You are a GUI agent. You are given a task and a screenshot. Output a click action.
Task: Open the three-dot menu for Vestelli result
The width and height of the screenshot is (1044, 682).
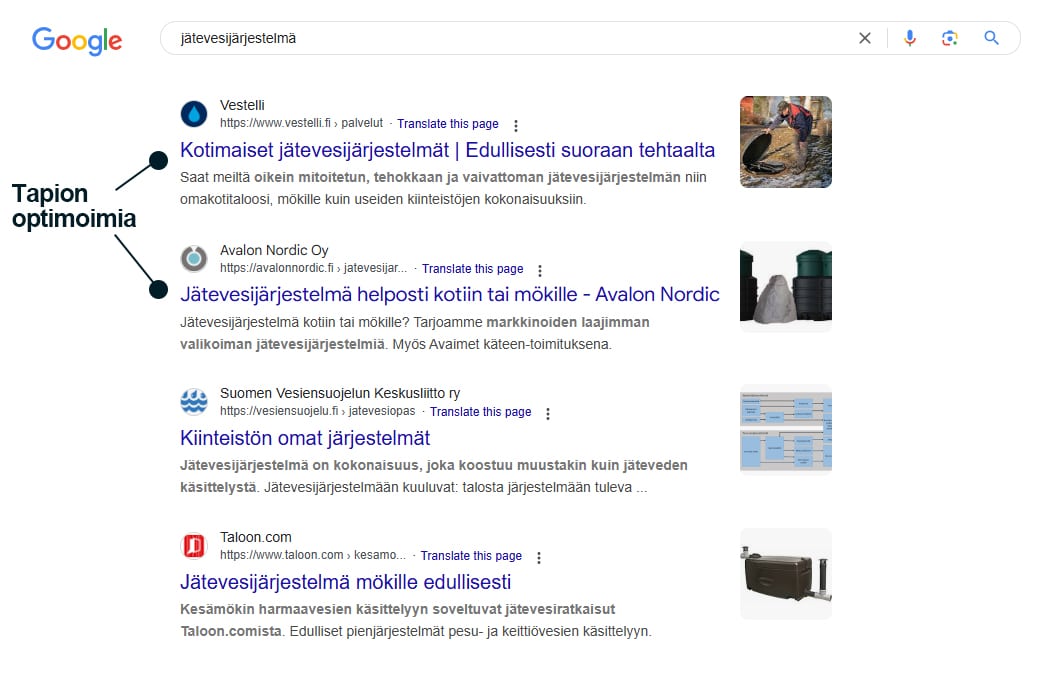click(x=515, y=125)
